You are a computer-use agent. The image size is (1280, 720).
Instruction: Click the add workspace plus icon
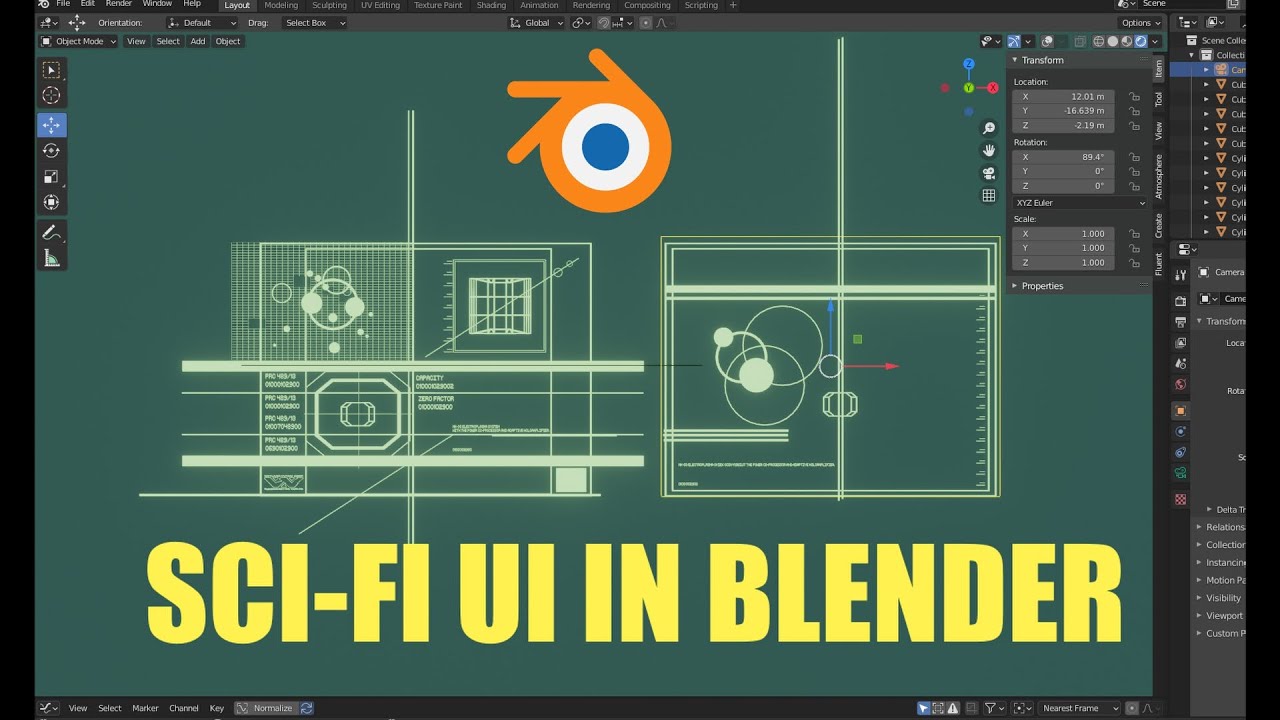pos(733,5)
